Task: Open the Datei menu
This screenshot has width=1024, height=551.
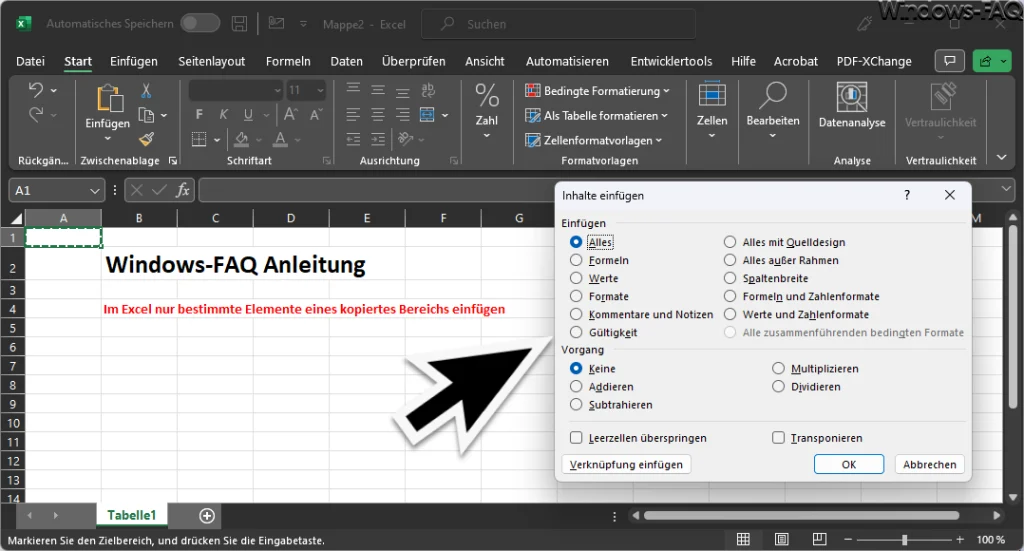Action: pyautogui.click(x=30, y=61)
